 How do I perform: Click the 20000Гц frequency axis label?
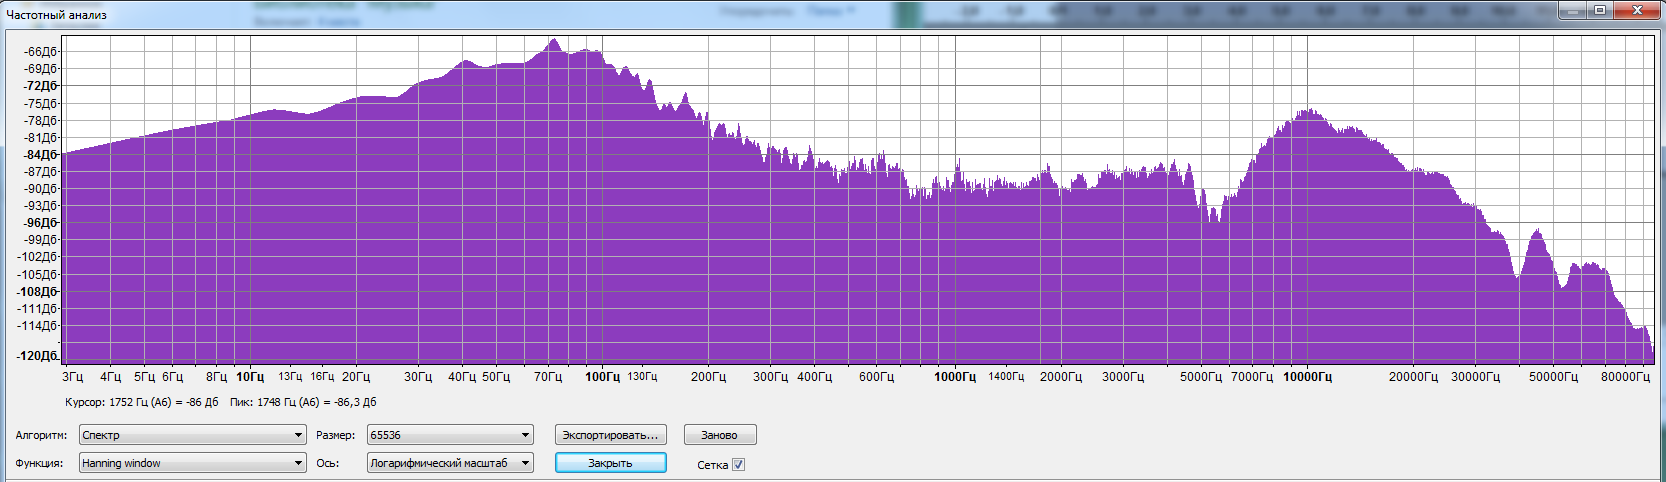click(x=1413, y=377)
